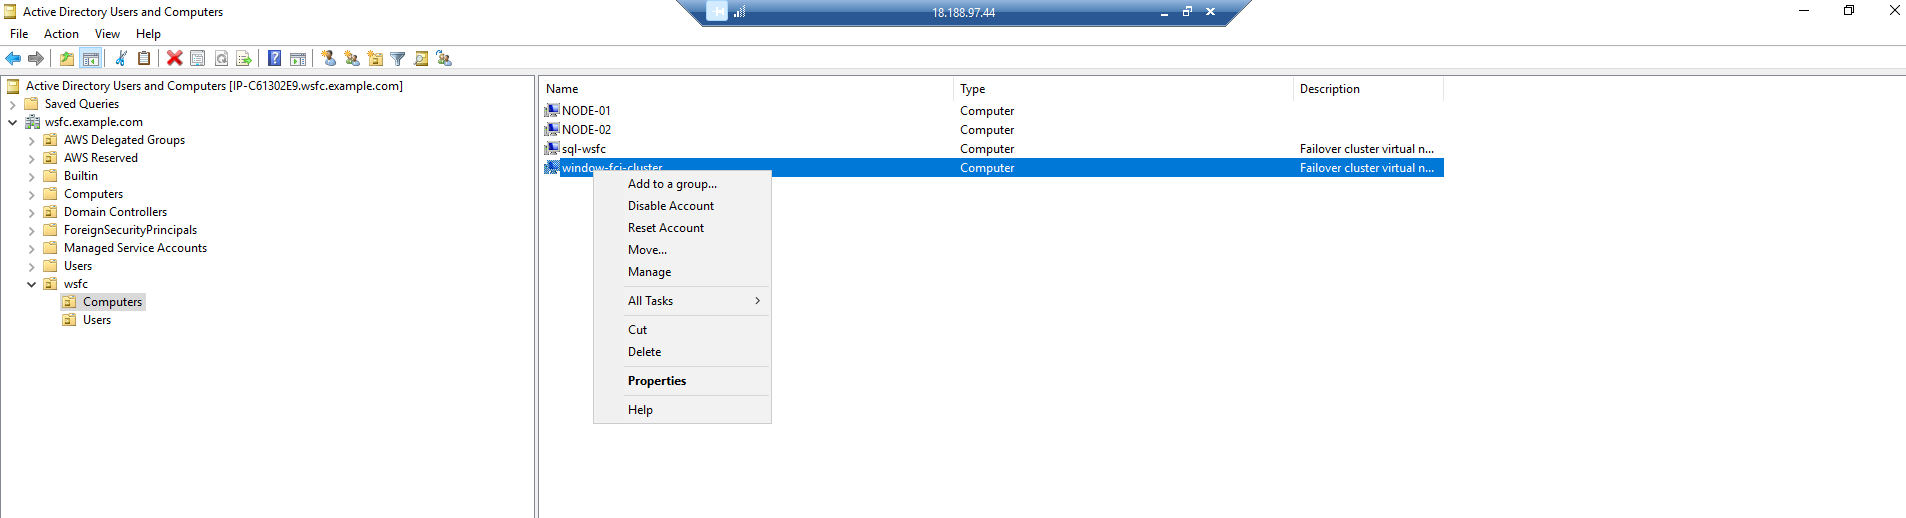Click the blue Help question mark icon
Viewport: 1906px width, 518px height.
pyautogui.click(x=275, y=59)
